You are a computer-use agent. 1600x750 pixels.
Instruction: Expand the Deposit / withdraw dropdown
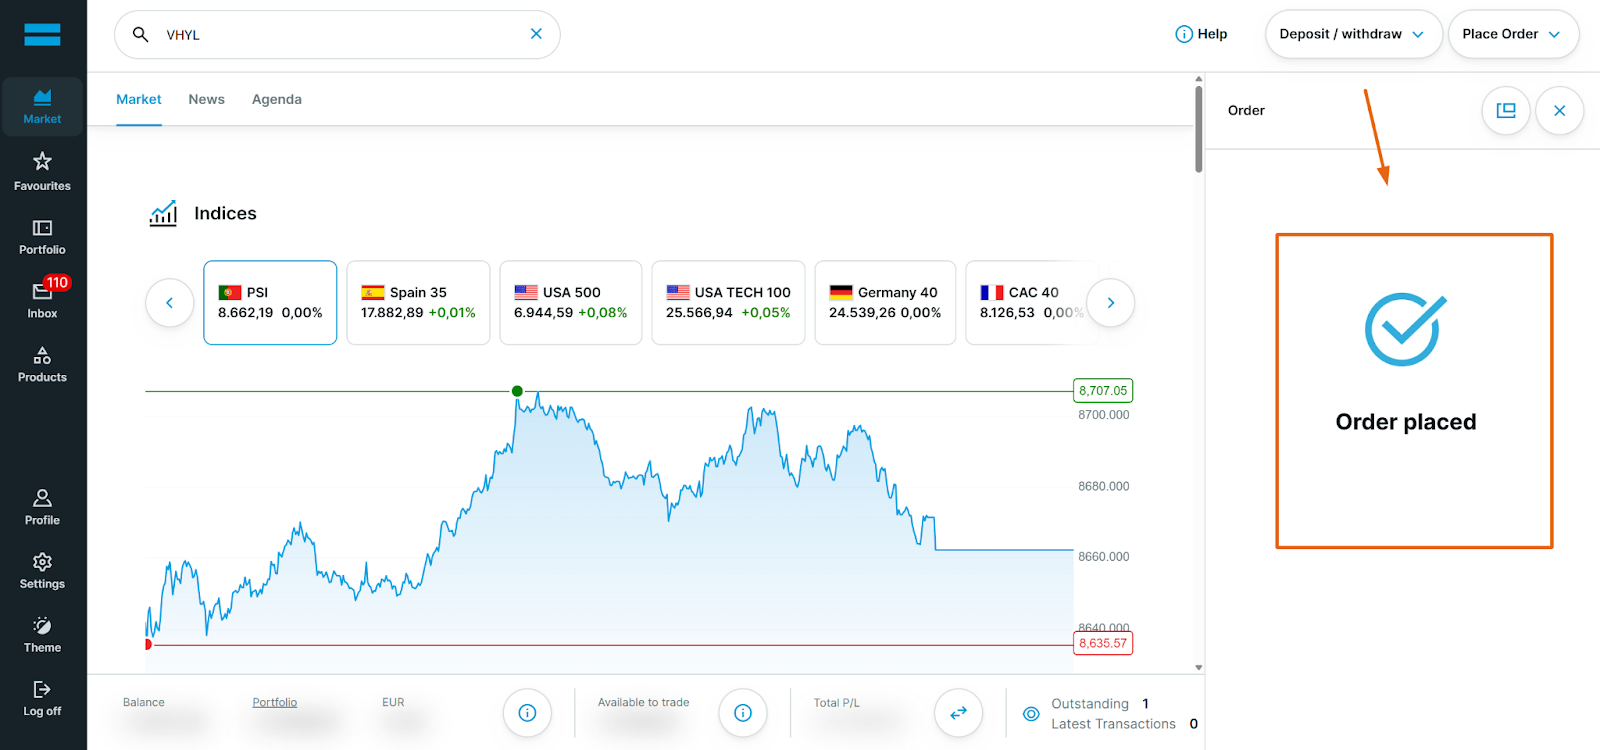coord(1353,34)
